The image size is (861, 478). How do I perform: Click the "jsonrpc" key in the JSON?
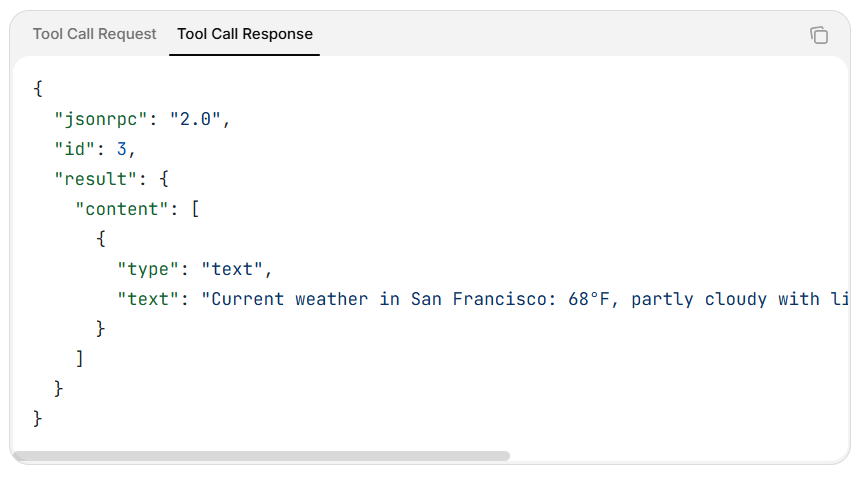(x=101, y=119)
